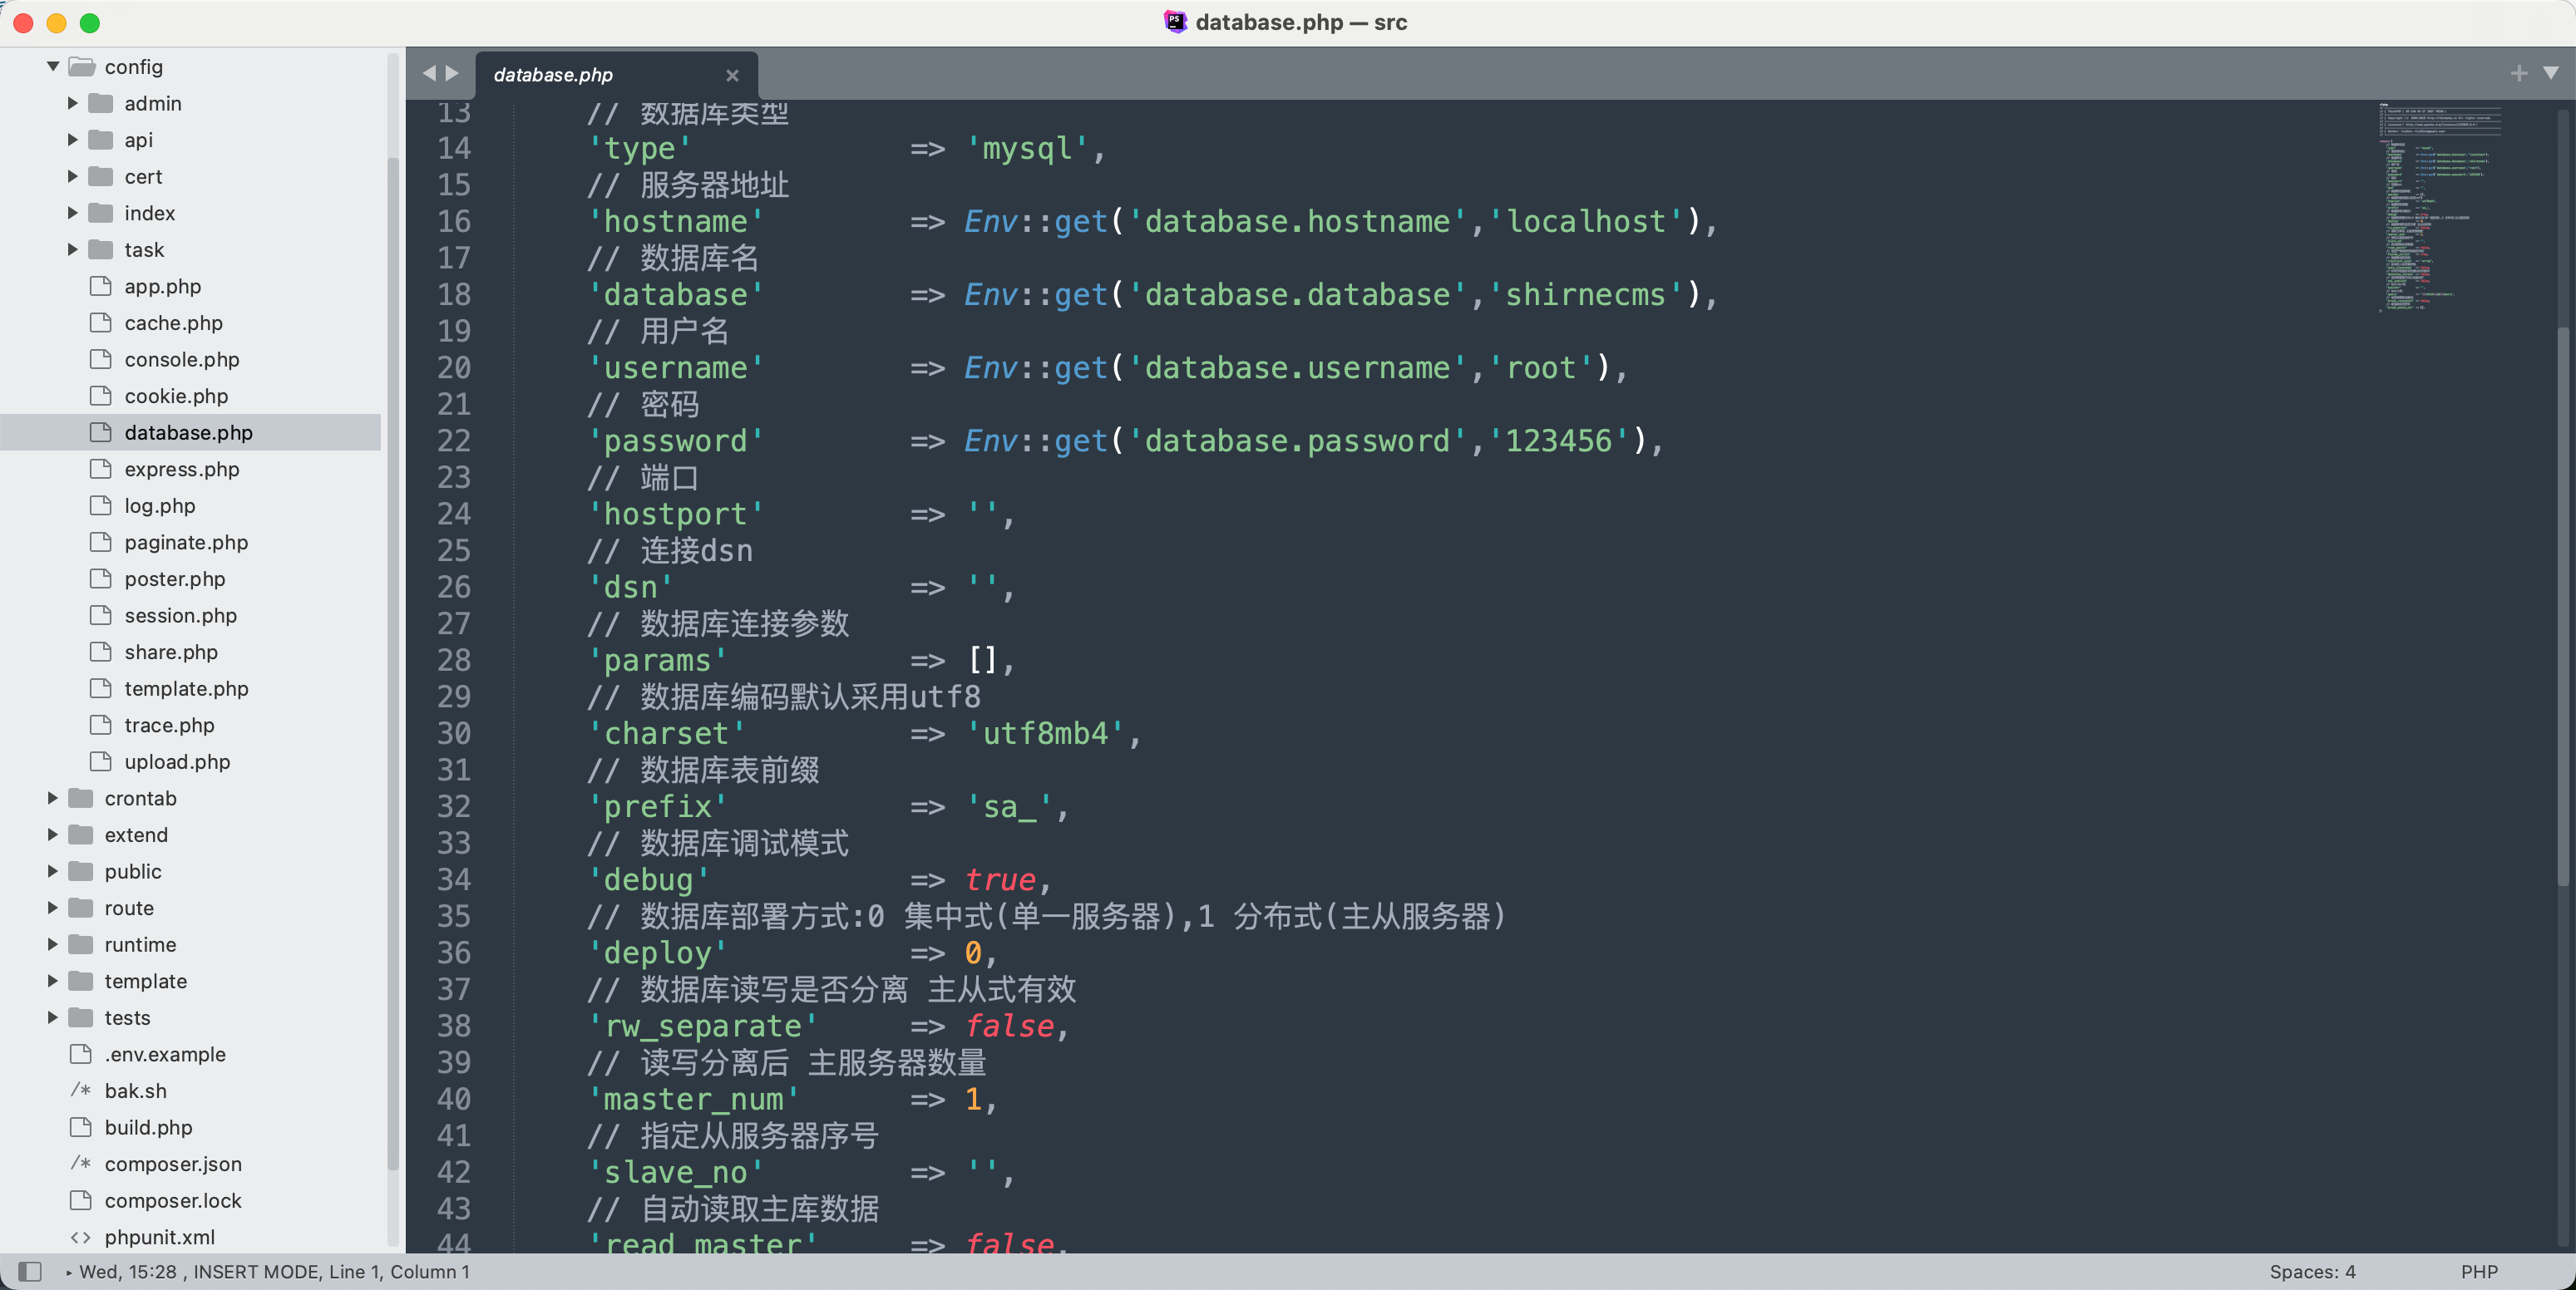Close the database.php tab
Viewport: 2576px width, 1290px height.
[x=732, y=75]
